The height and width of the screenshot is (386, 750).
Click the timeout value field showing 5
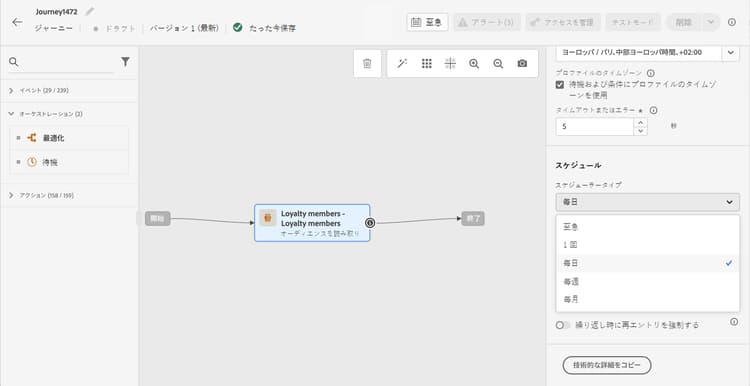[595, 127]
